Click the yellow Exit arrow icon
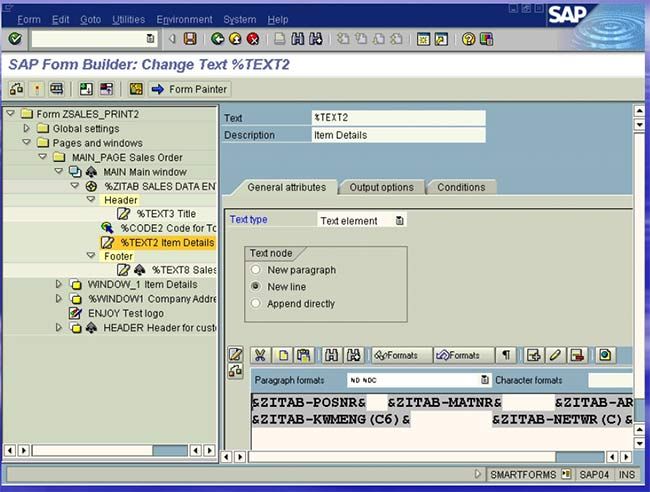This screenshot has width=650, height=492. 235,39
